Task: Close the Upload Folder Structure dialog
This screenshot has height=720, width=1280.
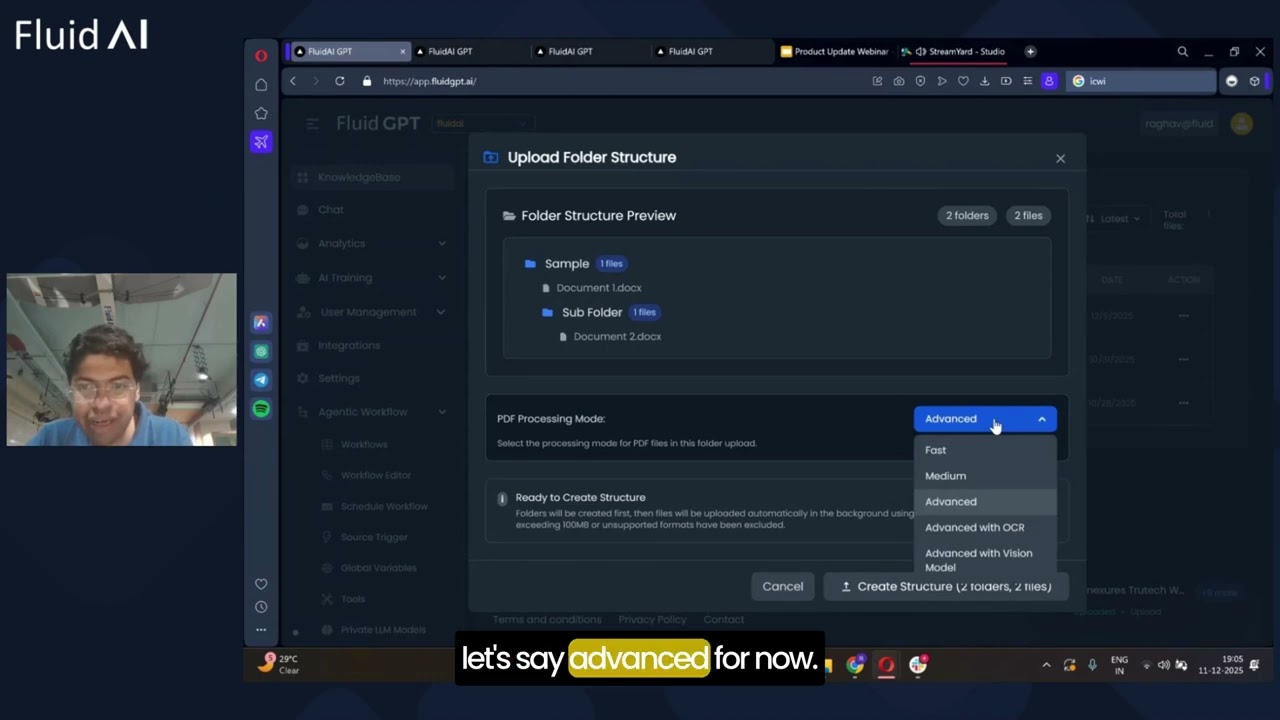Action: [1061, 158]
